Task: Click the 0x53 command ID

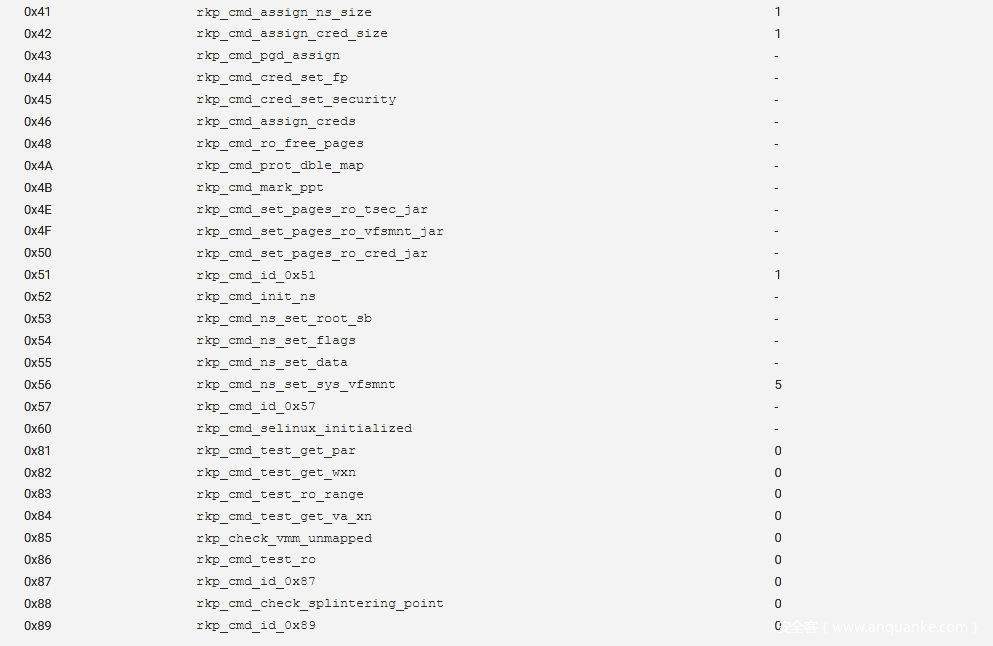Action: pyautogui.click(x=38, y=319)
